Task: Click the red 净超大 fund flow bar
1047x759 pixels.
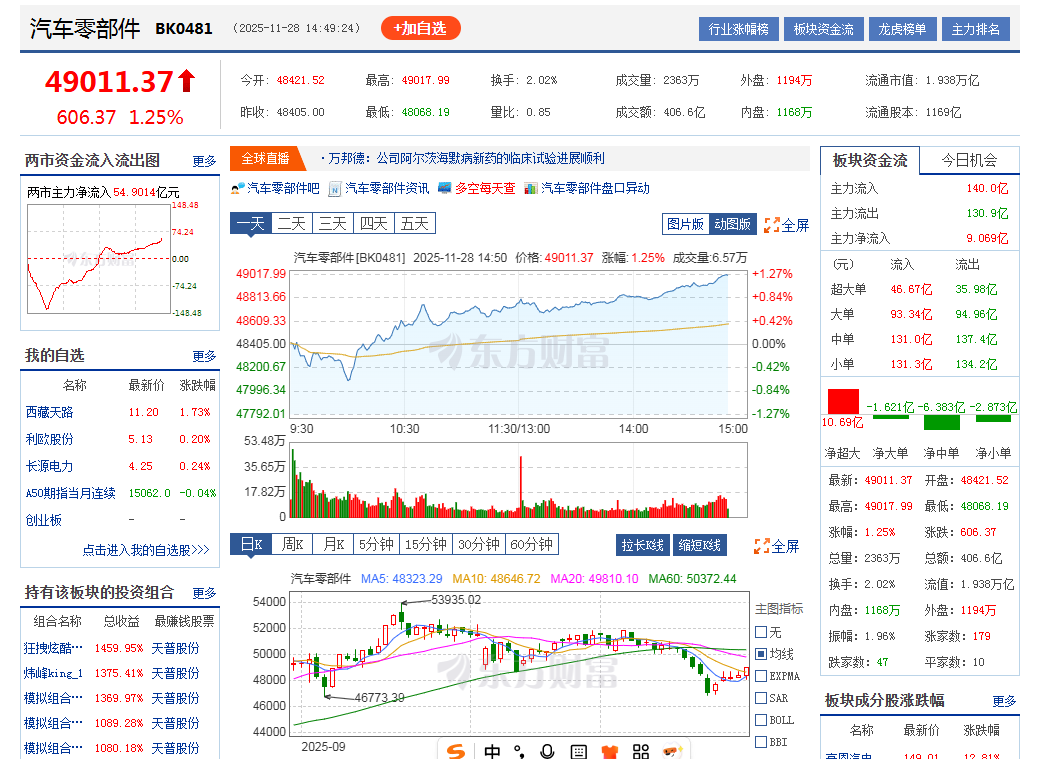Action: coord(843,402)
